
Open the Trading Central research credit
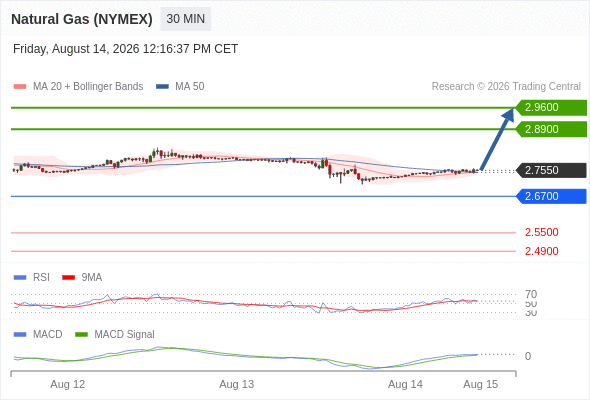click(506, 87)
